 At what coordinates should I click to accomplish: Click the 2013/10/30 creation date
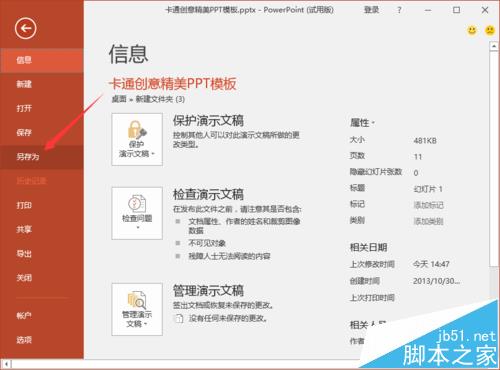[437, 281]
